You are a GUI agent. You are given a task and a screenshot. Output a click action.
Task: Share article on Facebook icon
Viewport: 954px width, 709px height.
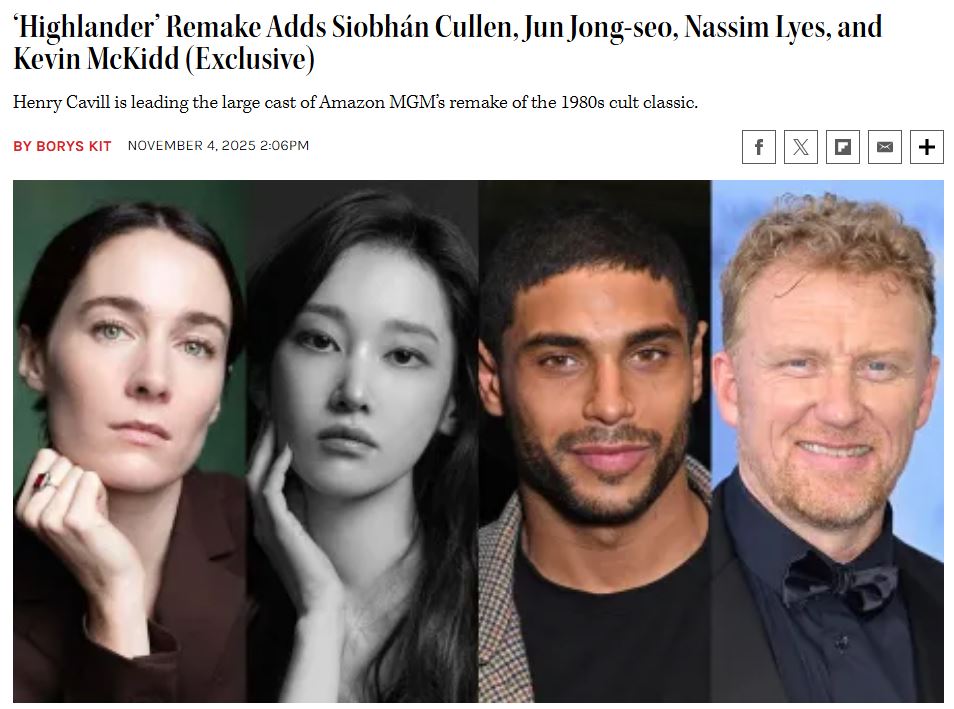click(758, 147)
